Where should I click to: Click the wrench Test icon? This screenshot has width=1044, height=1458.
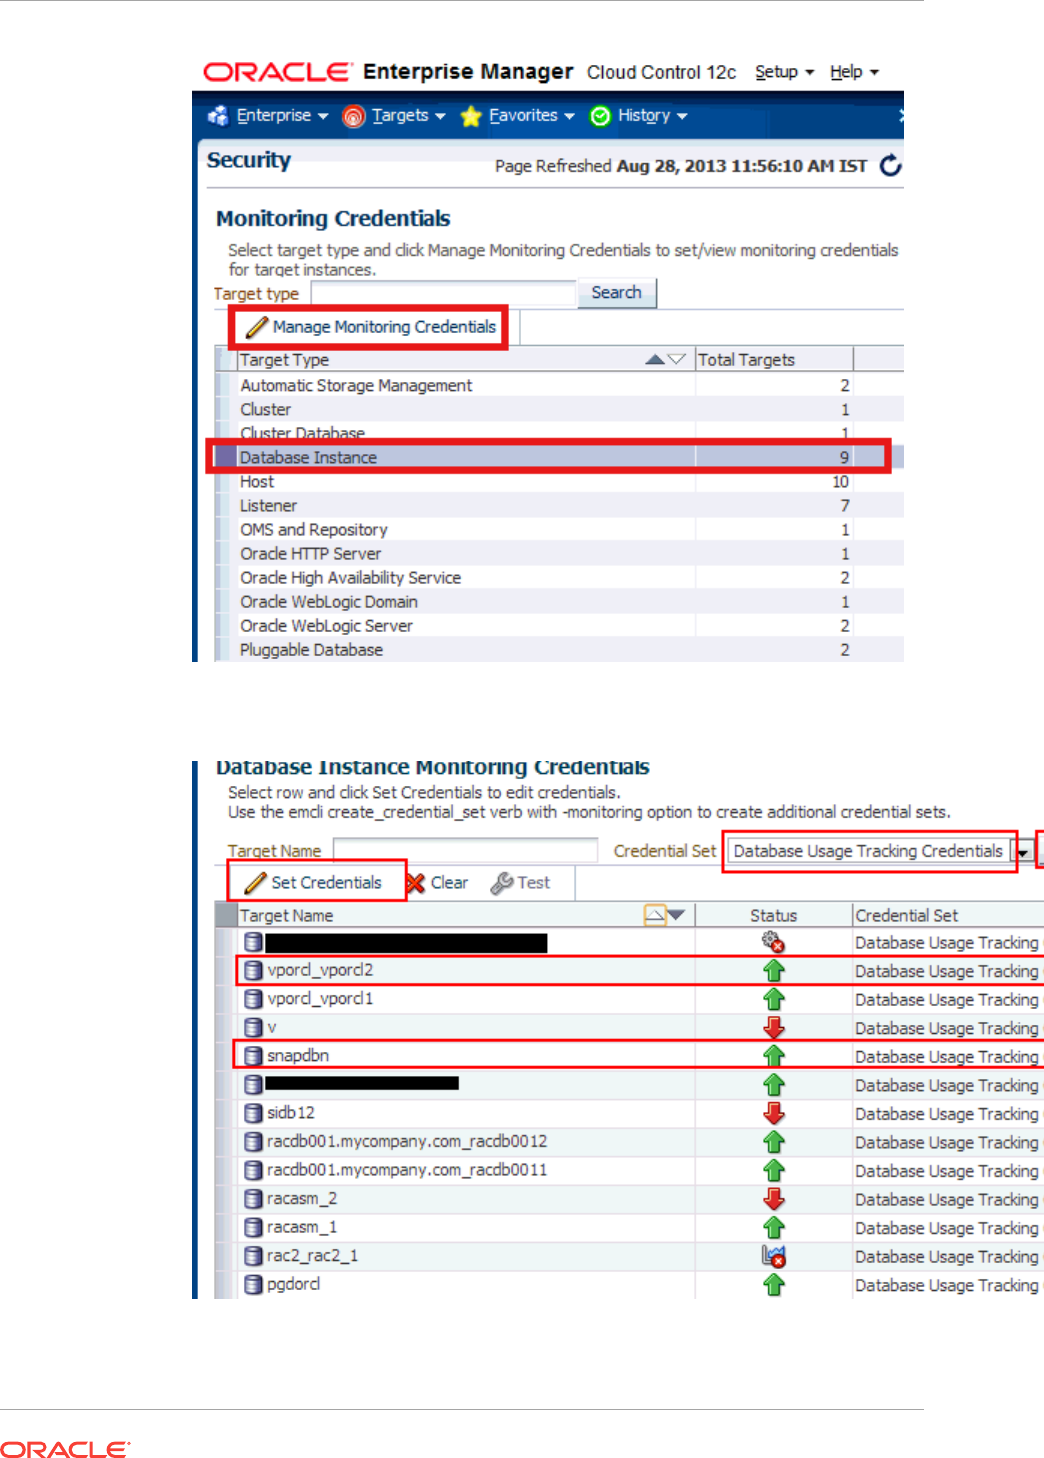tap(501, 883)
